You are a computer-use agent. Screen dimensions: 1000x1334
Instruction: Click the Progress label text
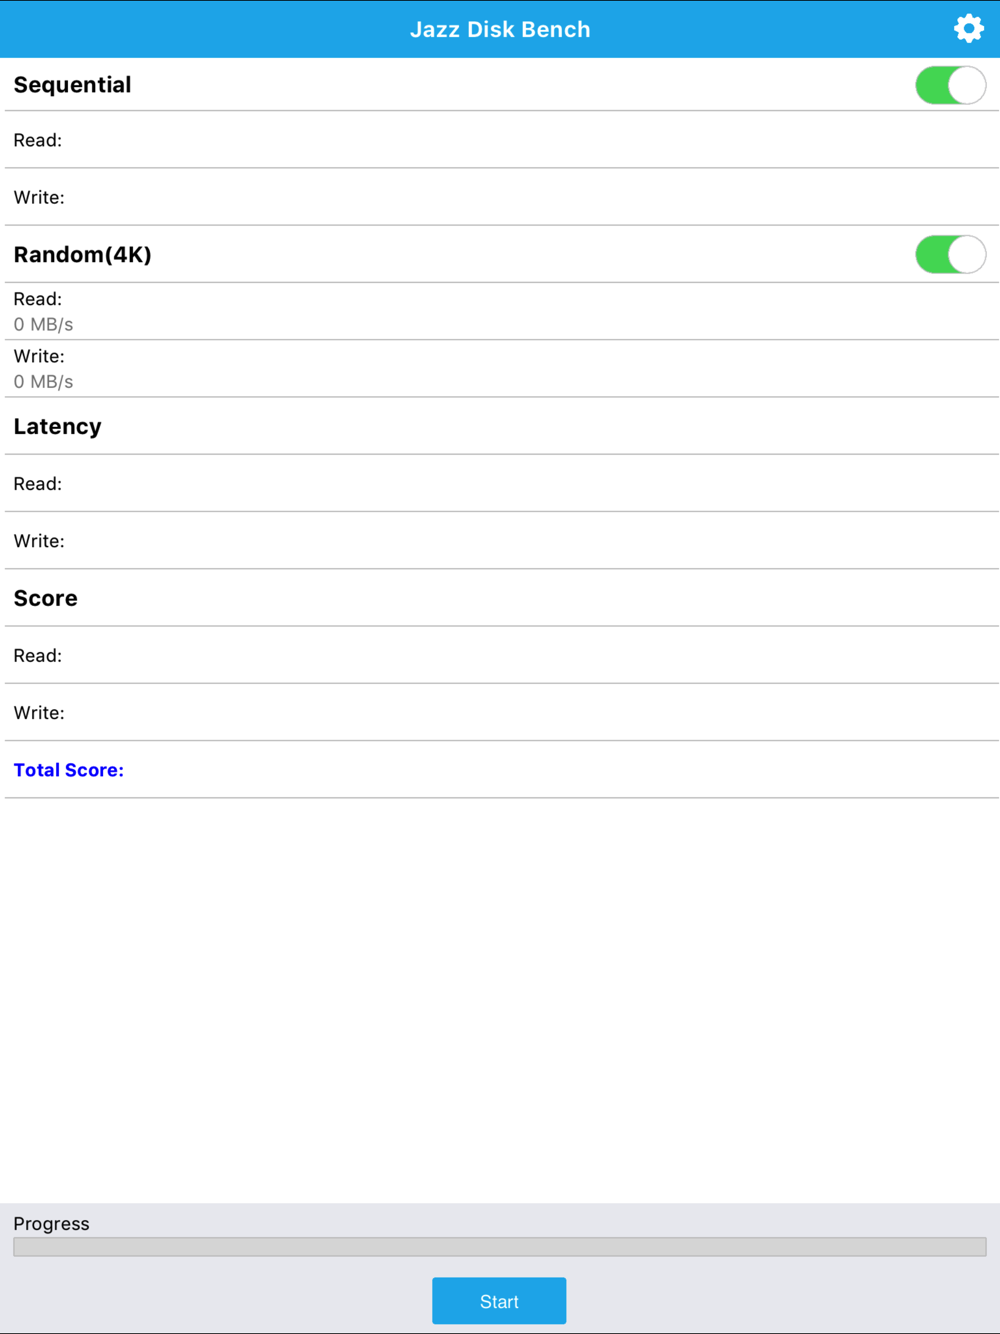click(51, 1224)
